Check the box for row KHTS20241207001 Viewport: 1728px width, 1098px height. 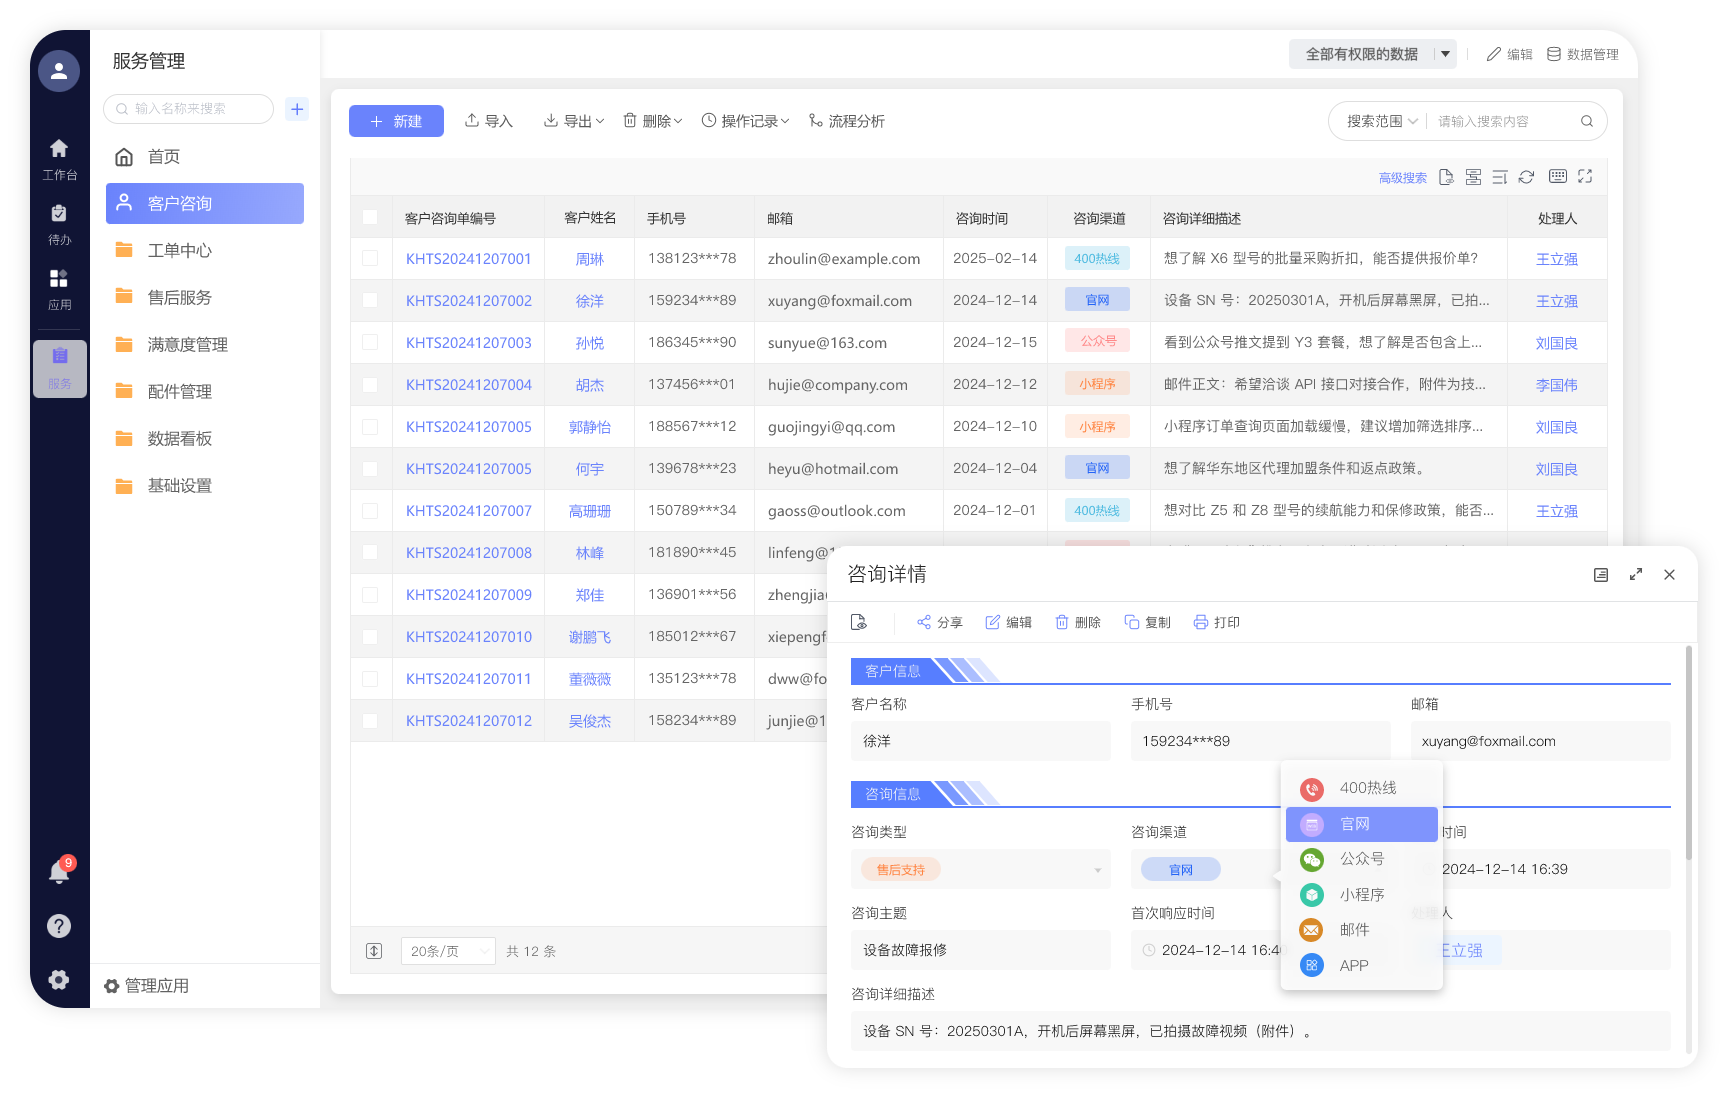pos(370,259)
